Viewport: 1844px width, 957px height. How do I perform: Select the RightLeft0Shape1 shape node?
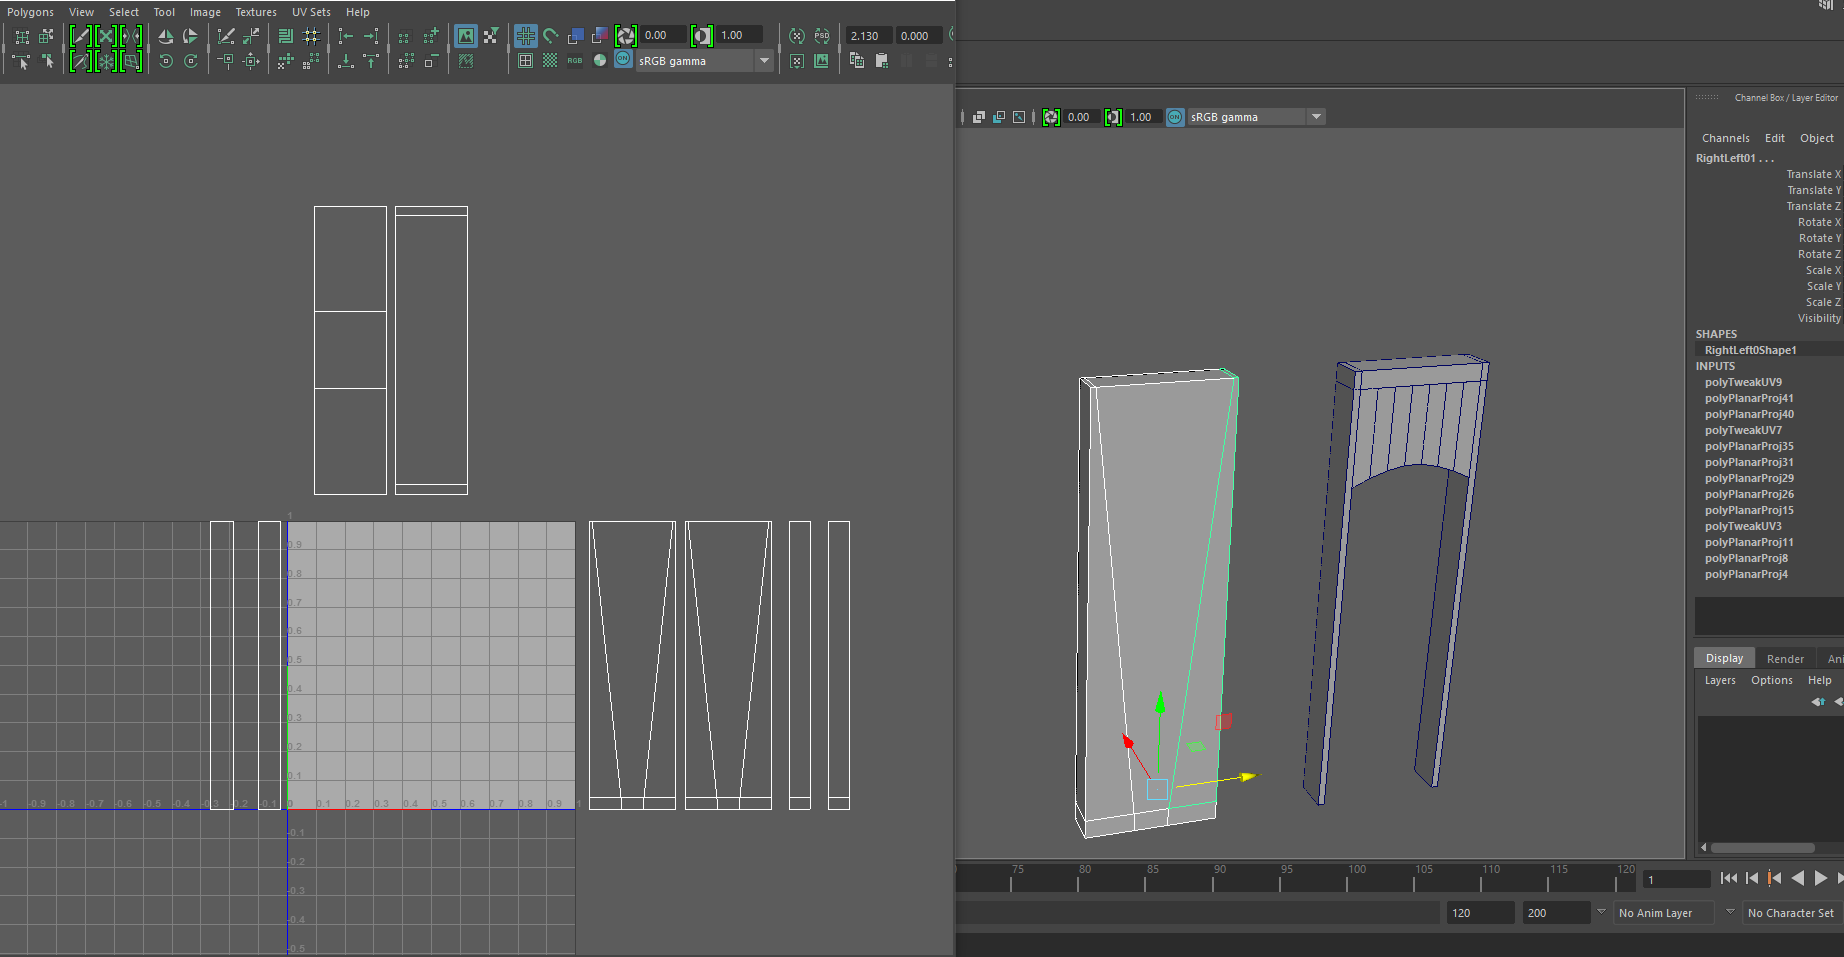(x=1751, y=349)
